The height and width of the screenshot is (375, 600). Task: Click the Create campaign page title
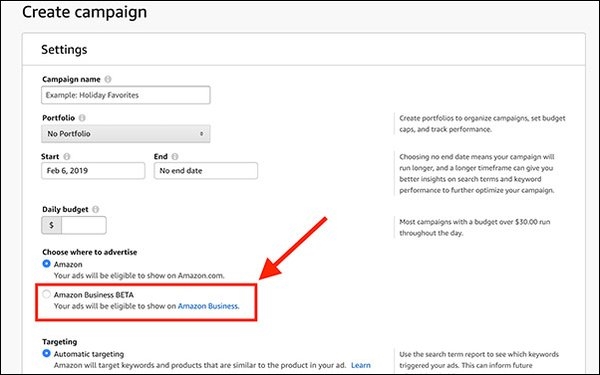tap(85, 12)
